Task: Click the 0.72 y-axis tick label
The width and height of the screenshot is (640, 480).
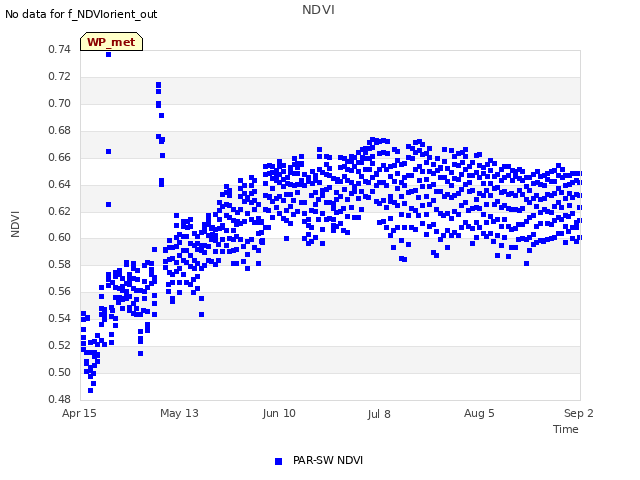Action: coord(60,76)
